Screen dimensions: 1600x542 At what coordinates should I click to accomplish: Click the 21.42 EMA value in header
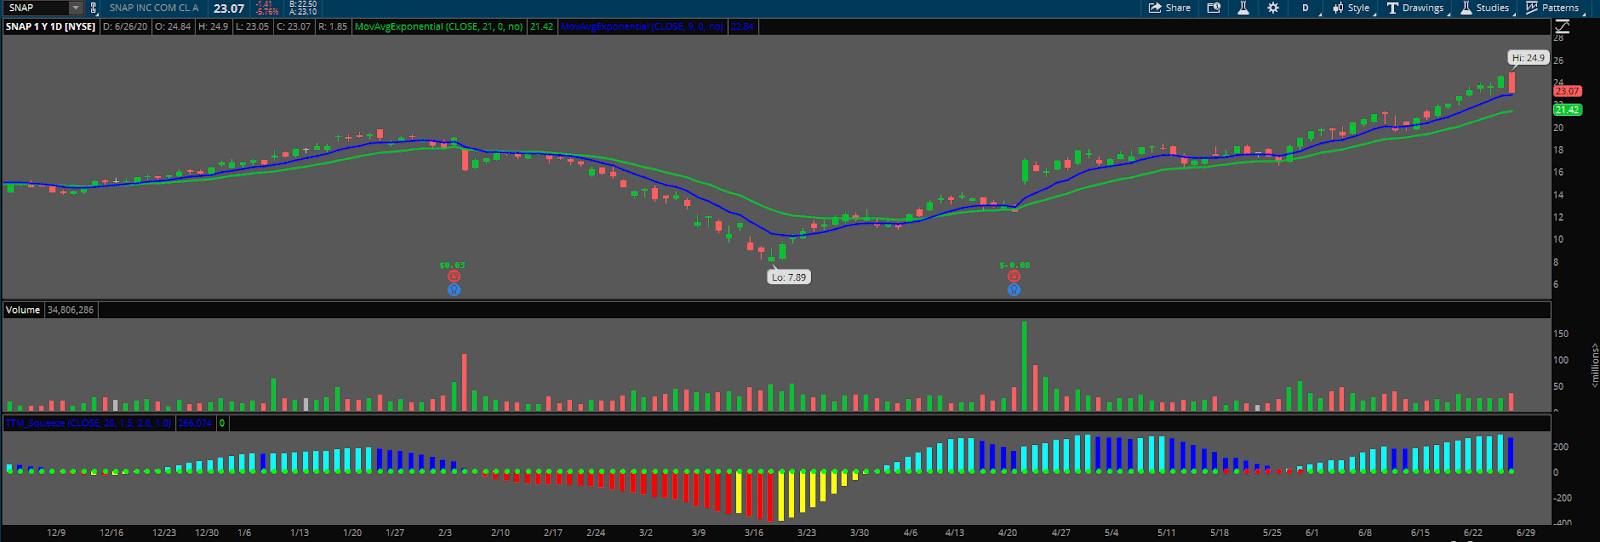coord(541,27)
